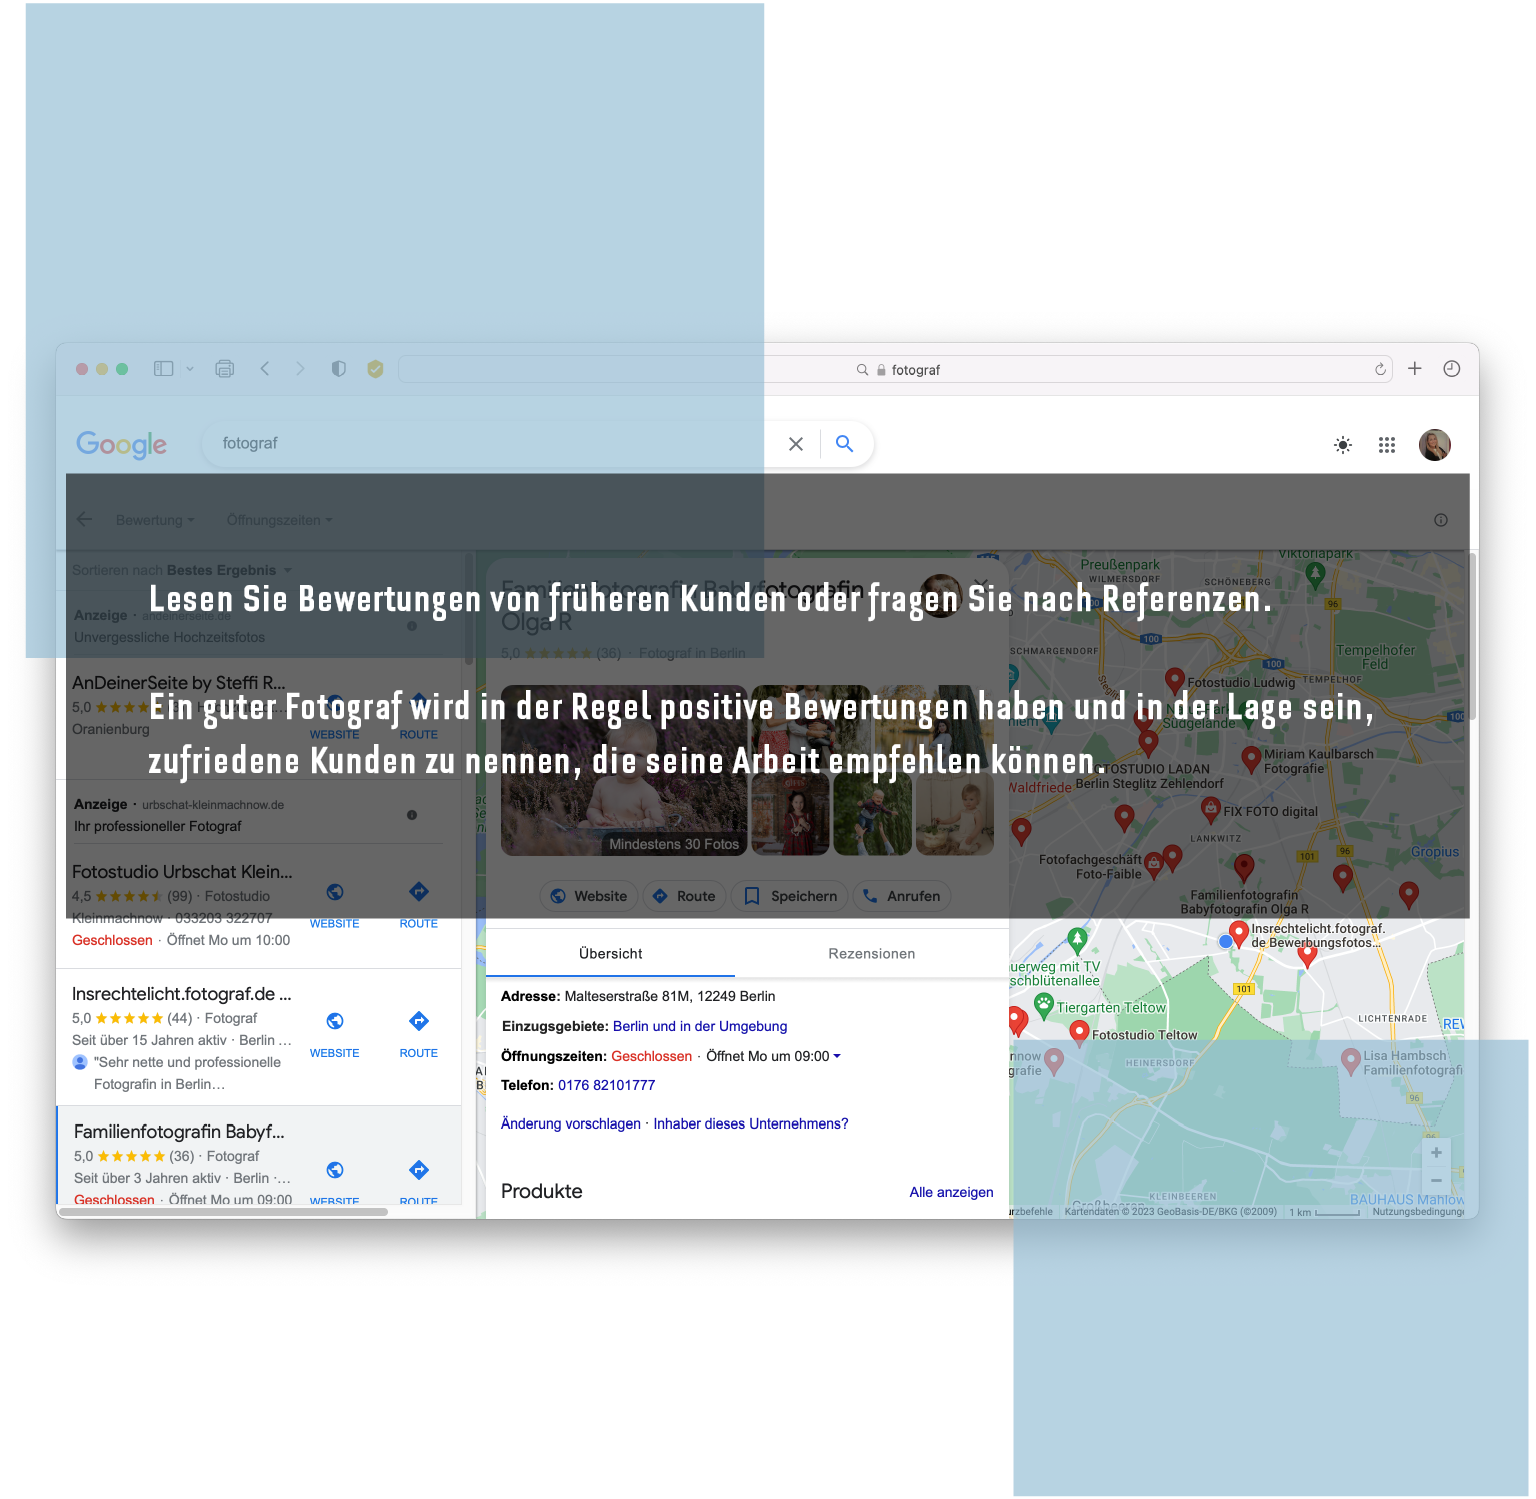
Task: Reload the page with the refresh icon
Action: pos(1380,369)
